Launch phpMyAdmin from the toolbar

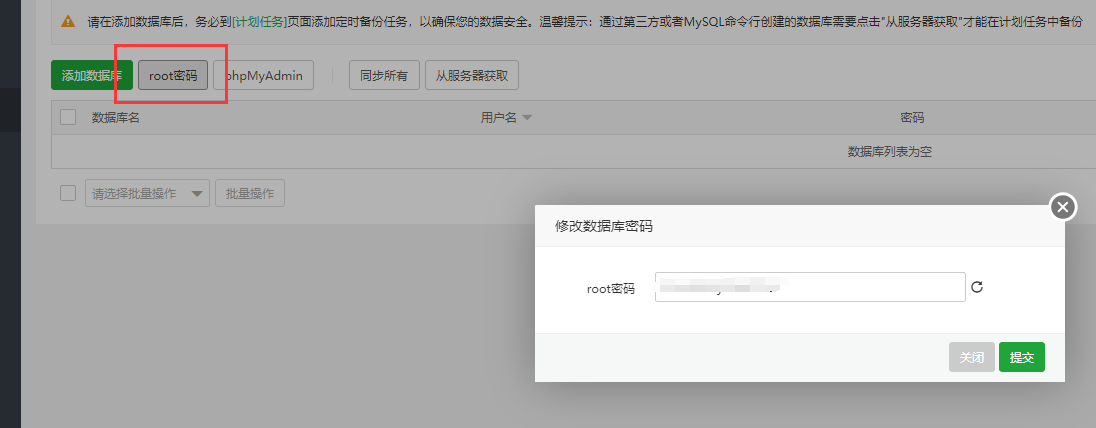pyautogui.click(x=264, y=75)
